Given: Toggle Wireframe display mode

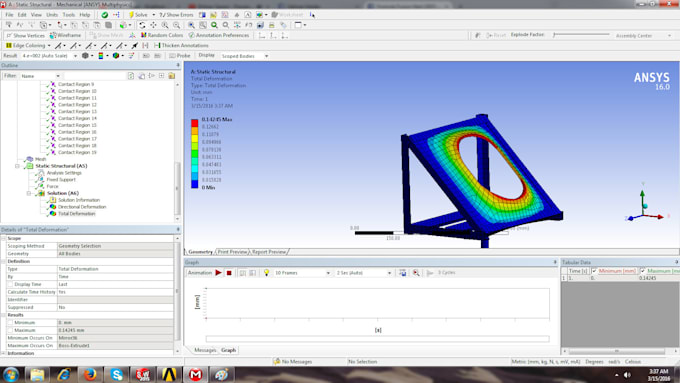Looking at the screenshot, I should tap(65, 35).
